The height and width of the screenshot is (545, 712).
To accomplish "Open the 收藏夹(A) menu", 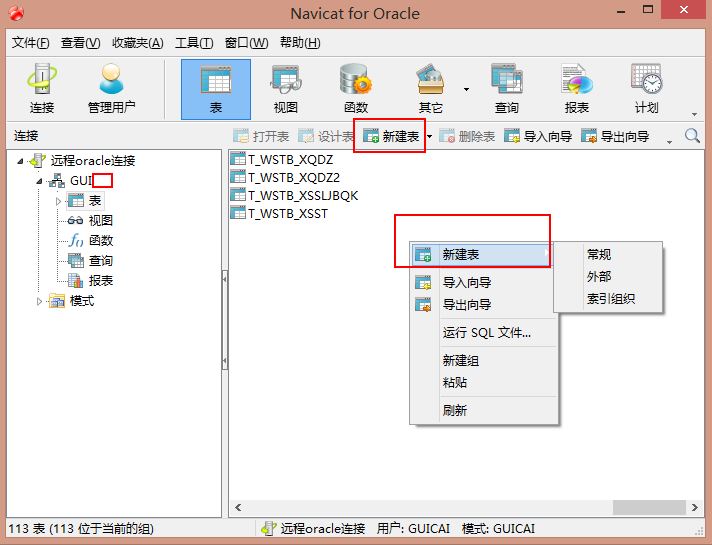I will click(138, 43).
